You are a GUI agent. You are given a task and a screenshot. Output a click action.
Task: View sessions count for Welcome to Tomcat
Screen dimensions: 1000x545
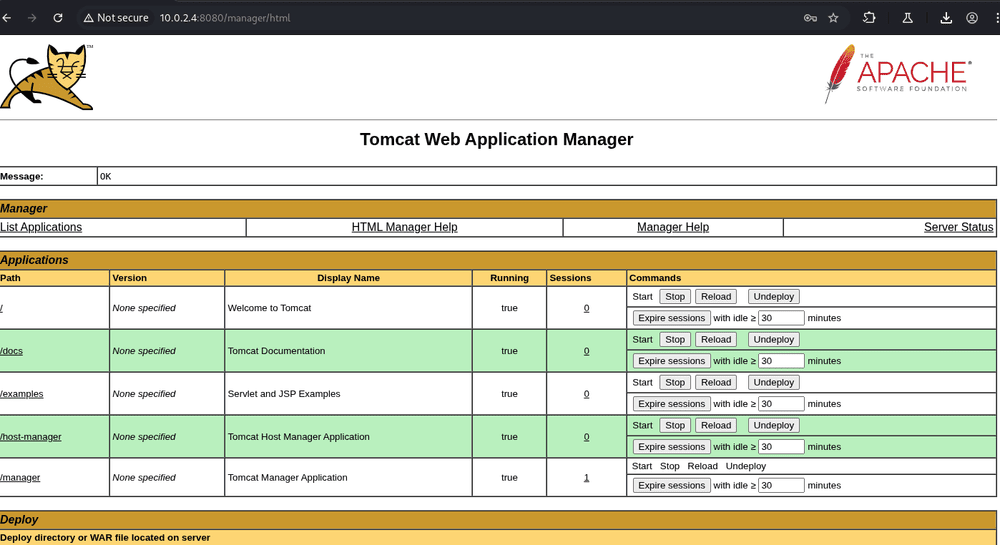[586, 308]
